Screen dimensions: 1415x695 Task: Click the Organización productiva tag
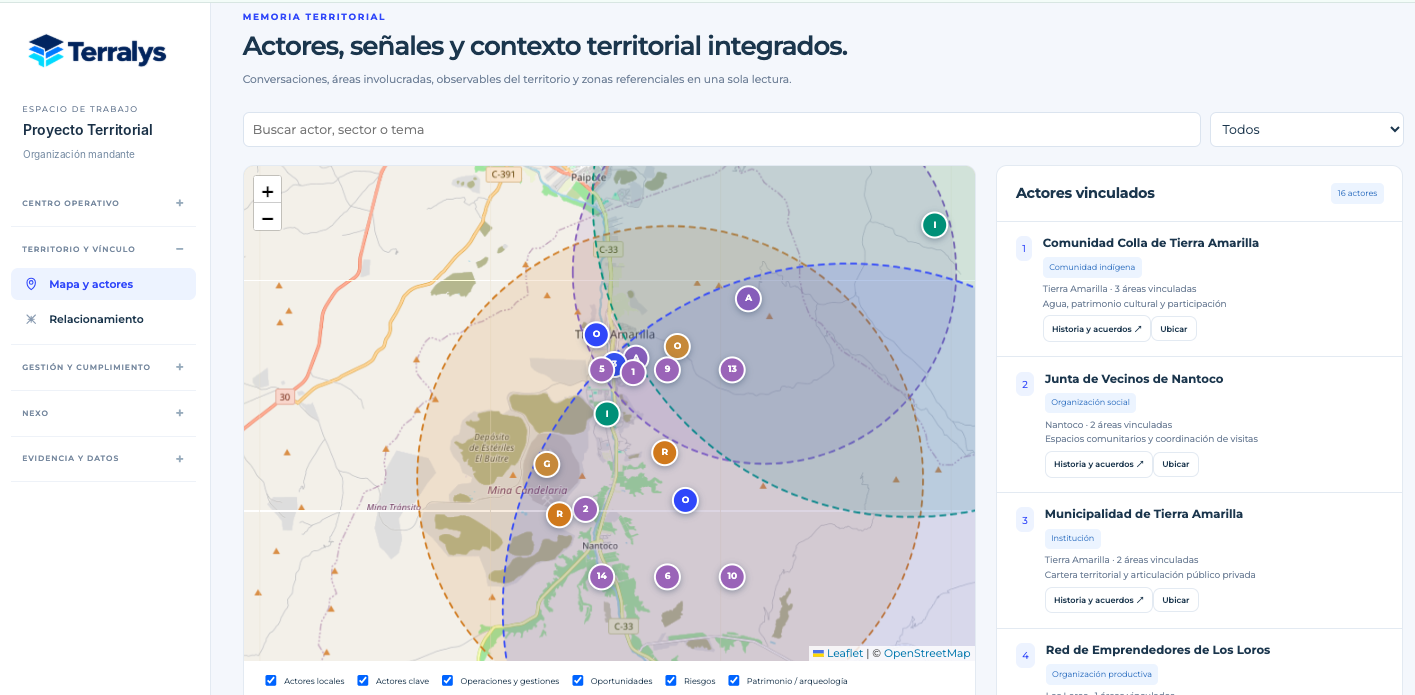[x=1101, y=674]
